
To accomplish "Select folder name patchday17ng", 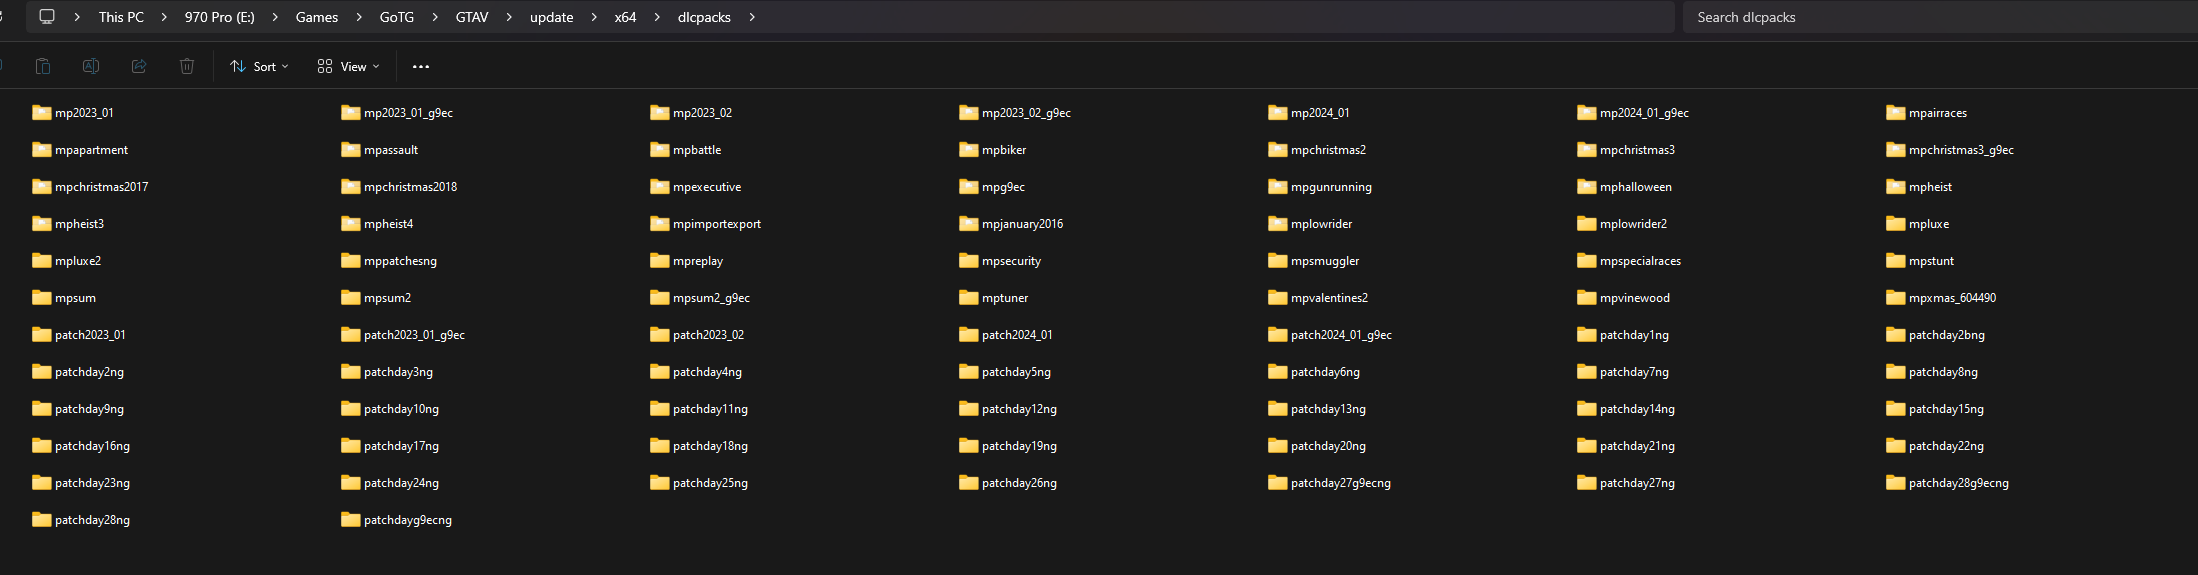I will coord(401,446).
